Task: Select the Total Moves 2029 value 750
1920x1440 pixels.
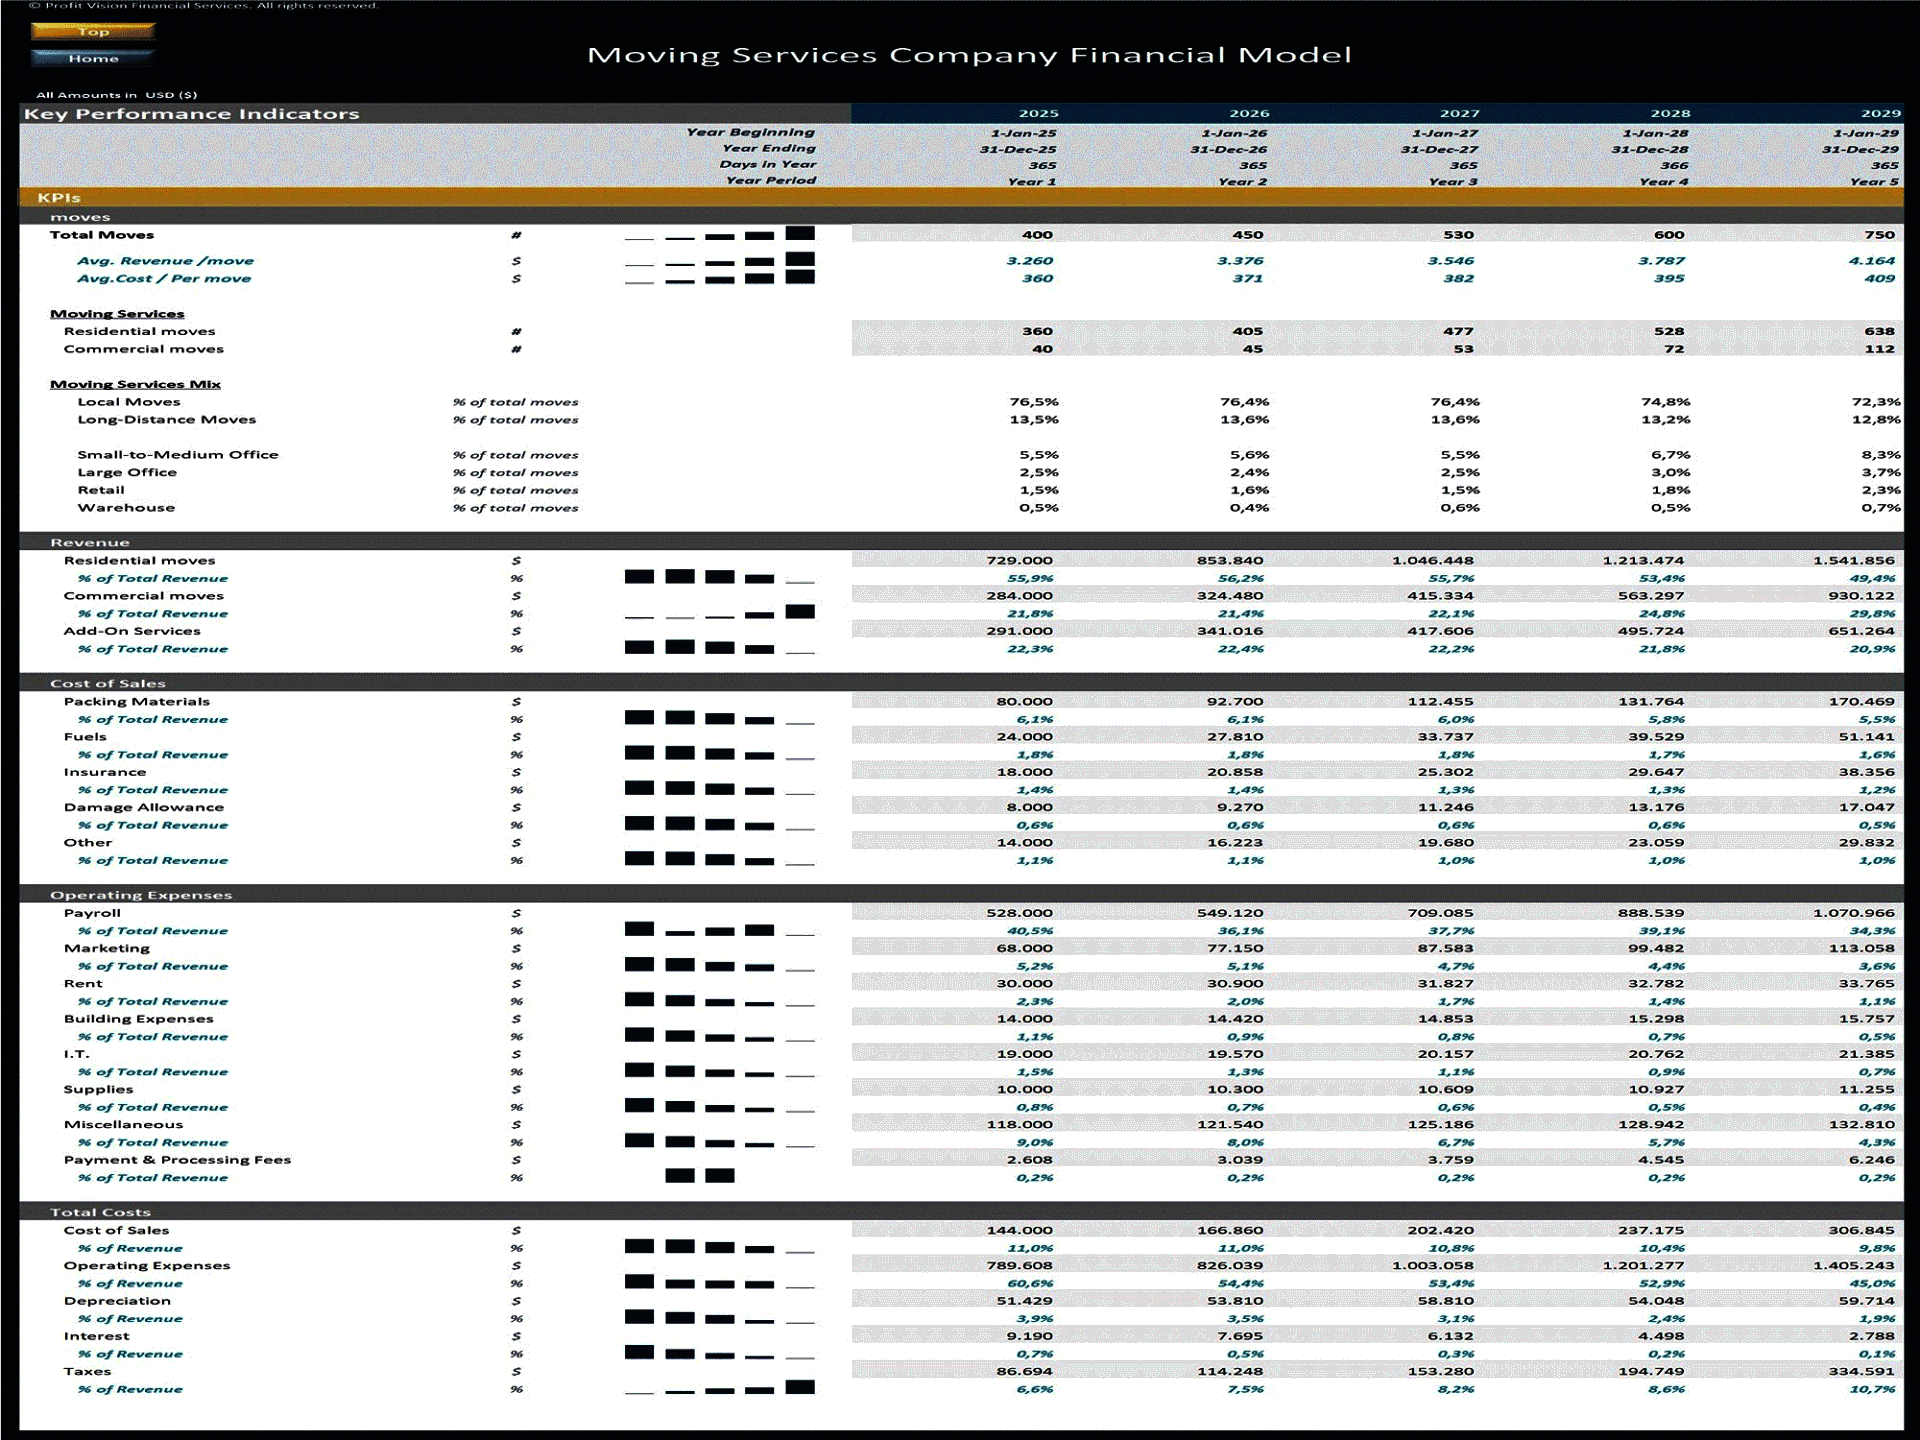Action: (1879, 235)
